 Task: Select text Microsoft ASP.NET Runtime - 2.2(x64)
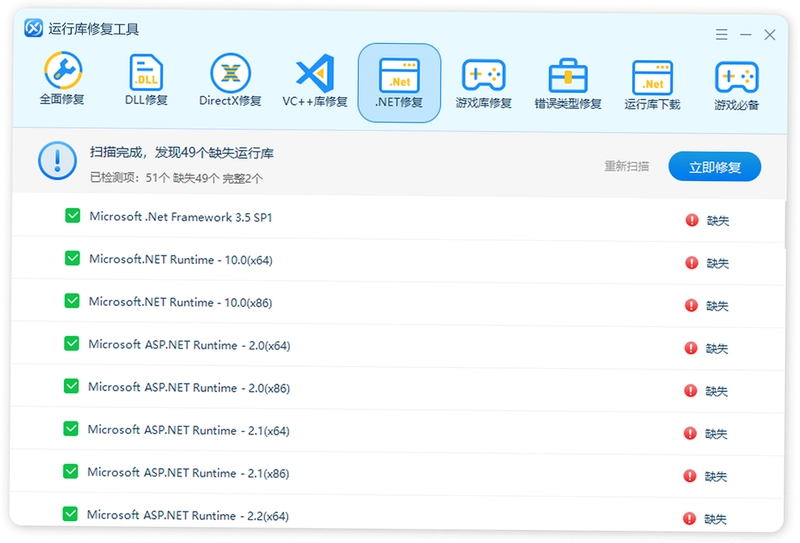coord(188,515)
